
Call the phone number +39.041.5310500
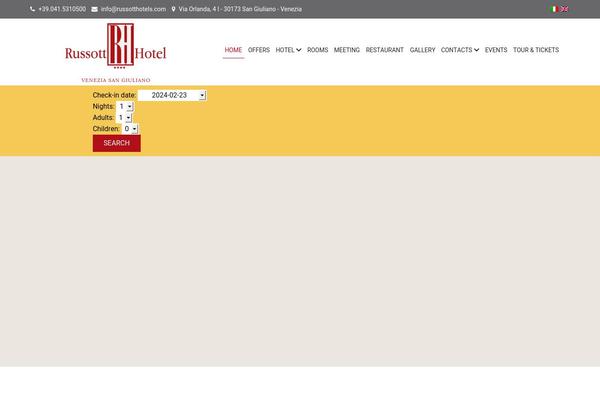[x=62, y=9]
